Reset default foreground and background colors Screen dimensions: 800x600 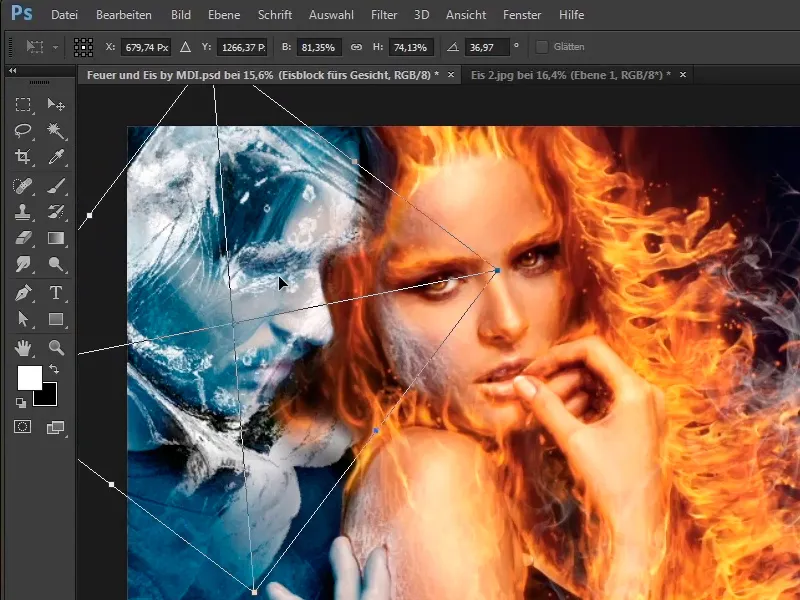(21, 403)
